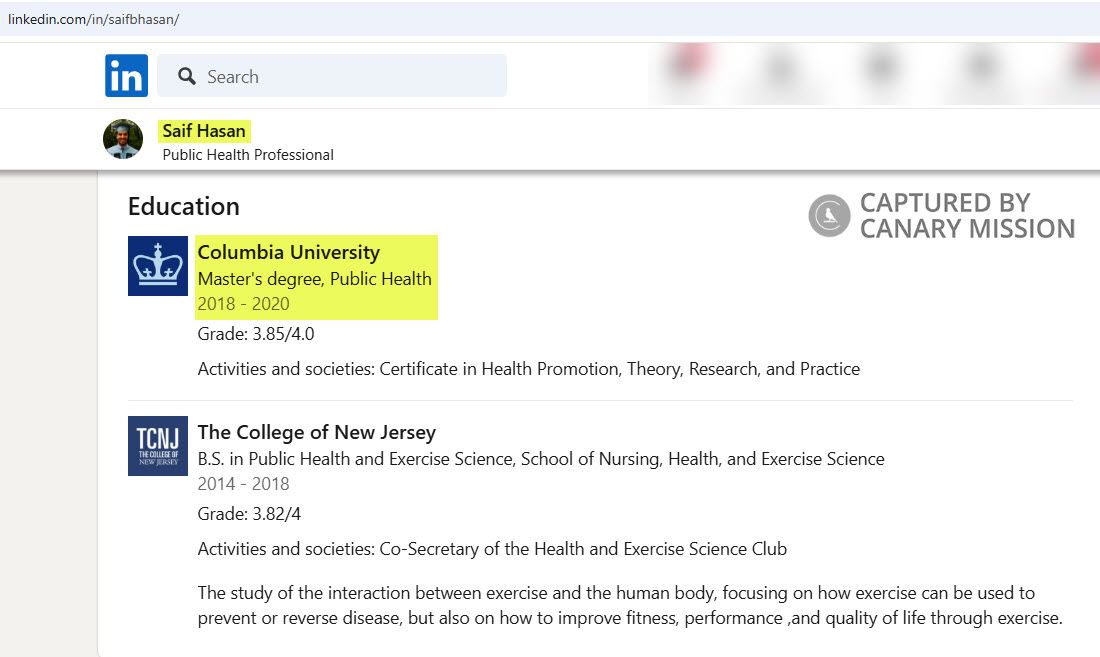
Task: Click the browser address bar URL
Action: coord(93,19)
